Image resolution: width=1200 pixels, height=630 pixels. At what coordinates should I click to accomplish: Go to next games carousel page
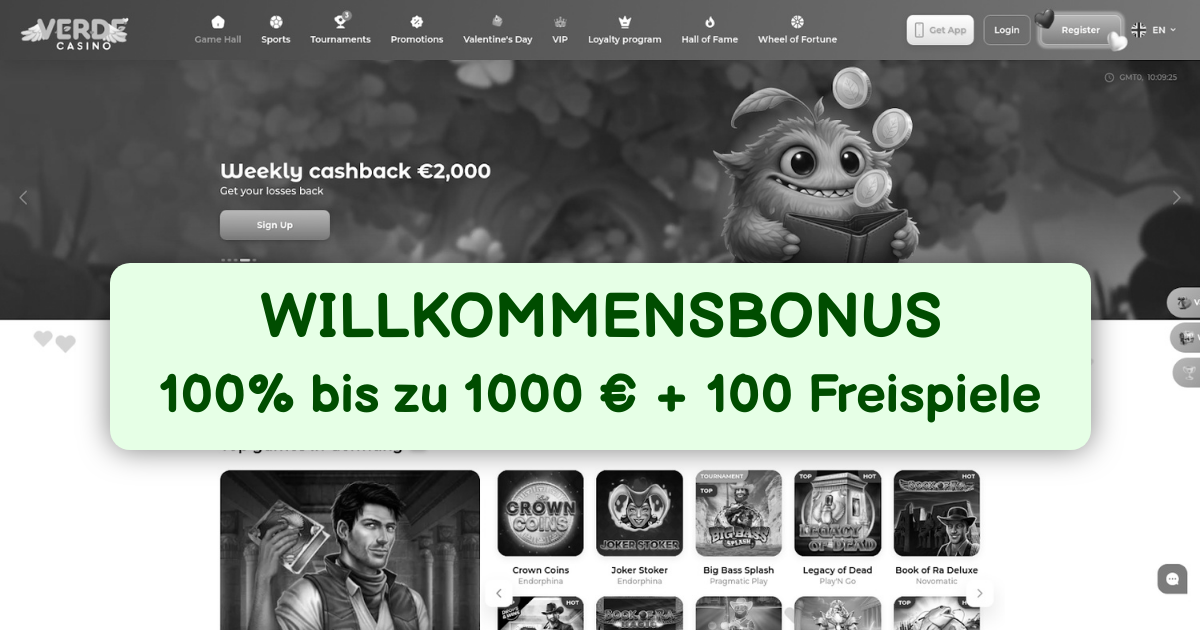tap(979, 593)
